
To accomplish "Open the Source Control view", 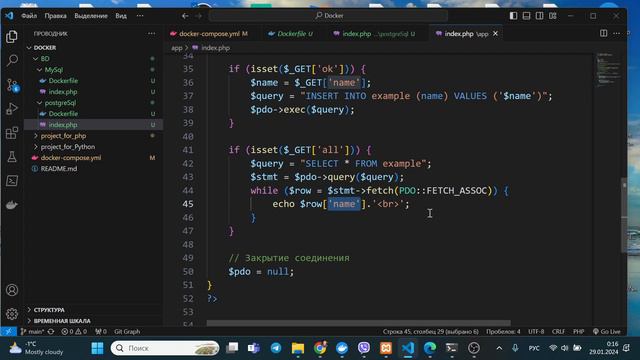I will tap(12, 85).
